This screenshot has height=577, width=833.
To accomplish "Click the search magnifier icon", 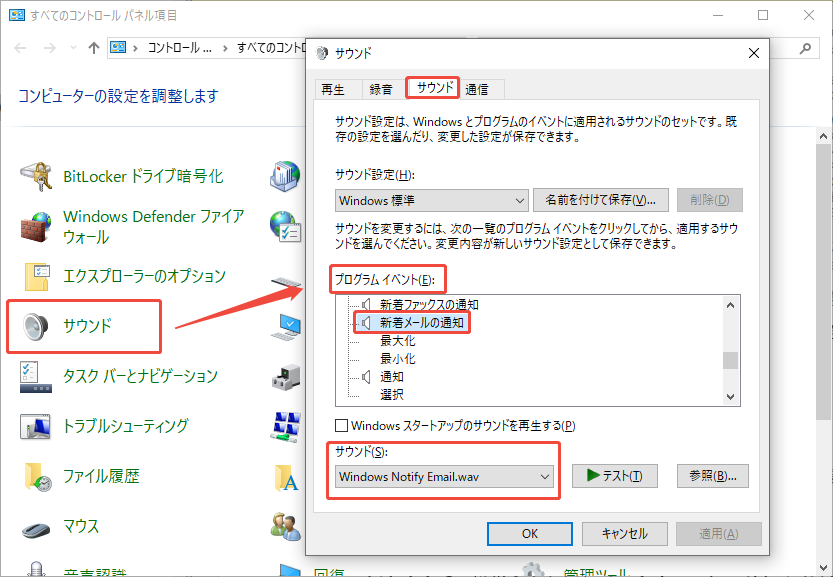I will [806, 46].
